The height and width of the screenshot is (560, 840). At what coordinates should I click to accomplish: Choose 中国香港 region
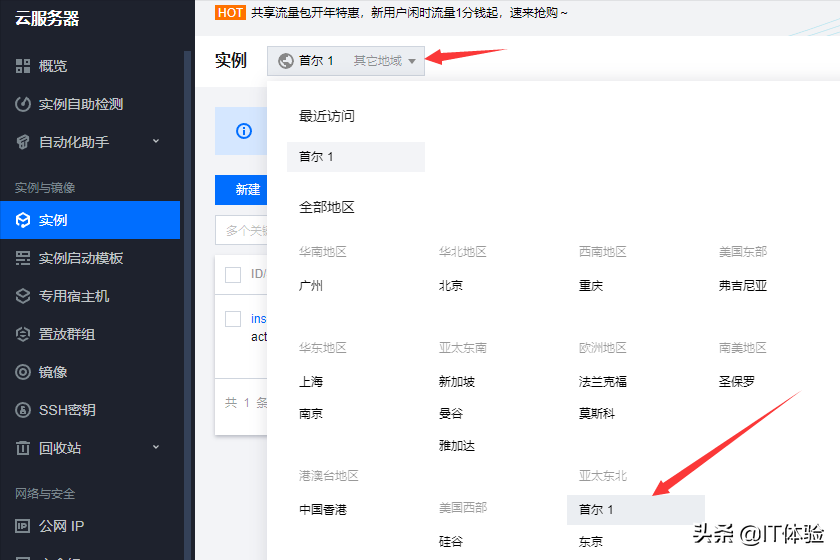[323, 510]
